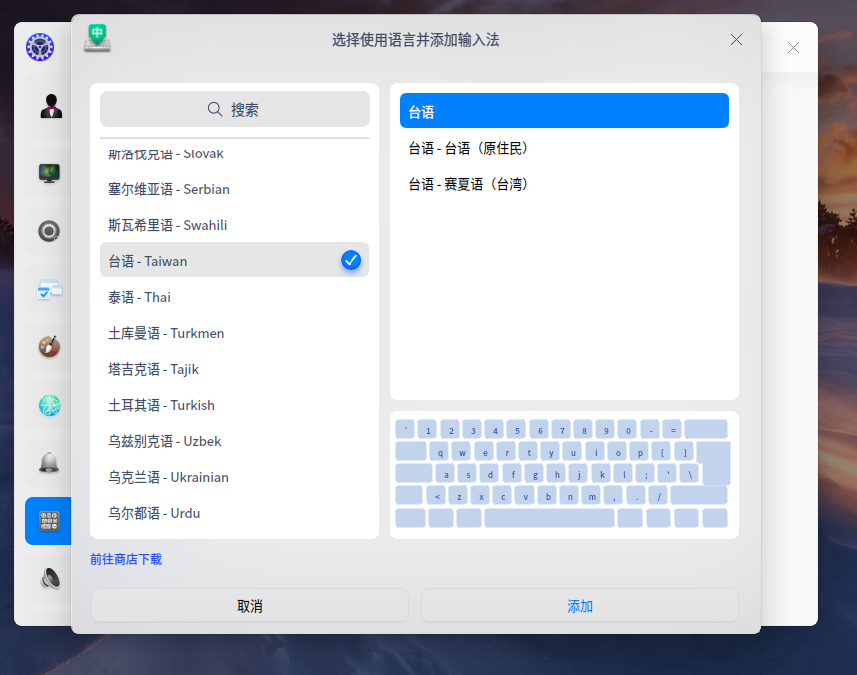Viewport: 857px width, 675px height.
Task: Click the q key on keyboard preview
Action: pyautogui.click(x=439, y=452)
